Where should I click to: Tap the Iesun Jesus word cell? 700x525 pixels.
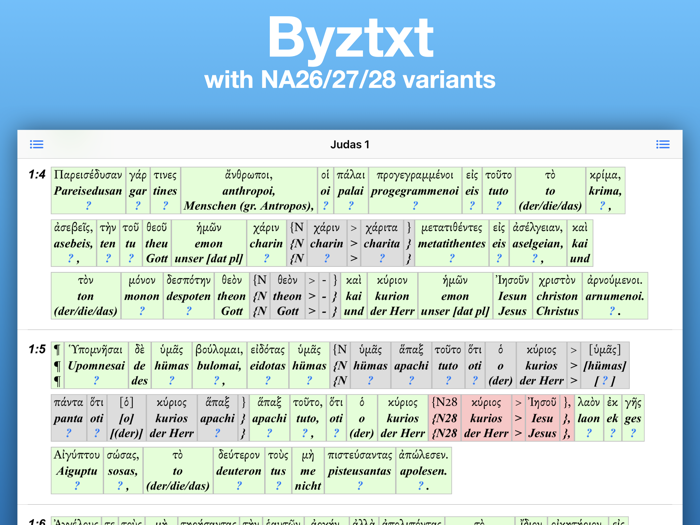[x=512, y=296]
